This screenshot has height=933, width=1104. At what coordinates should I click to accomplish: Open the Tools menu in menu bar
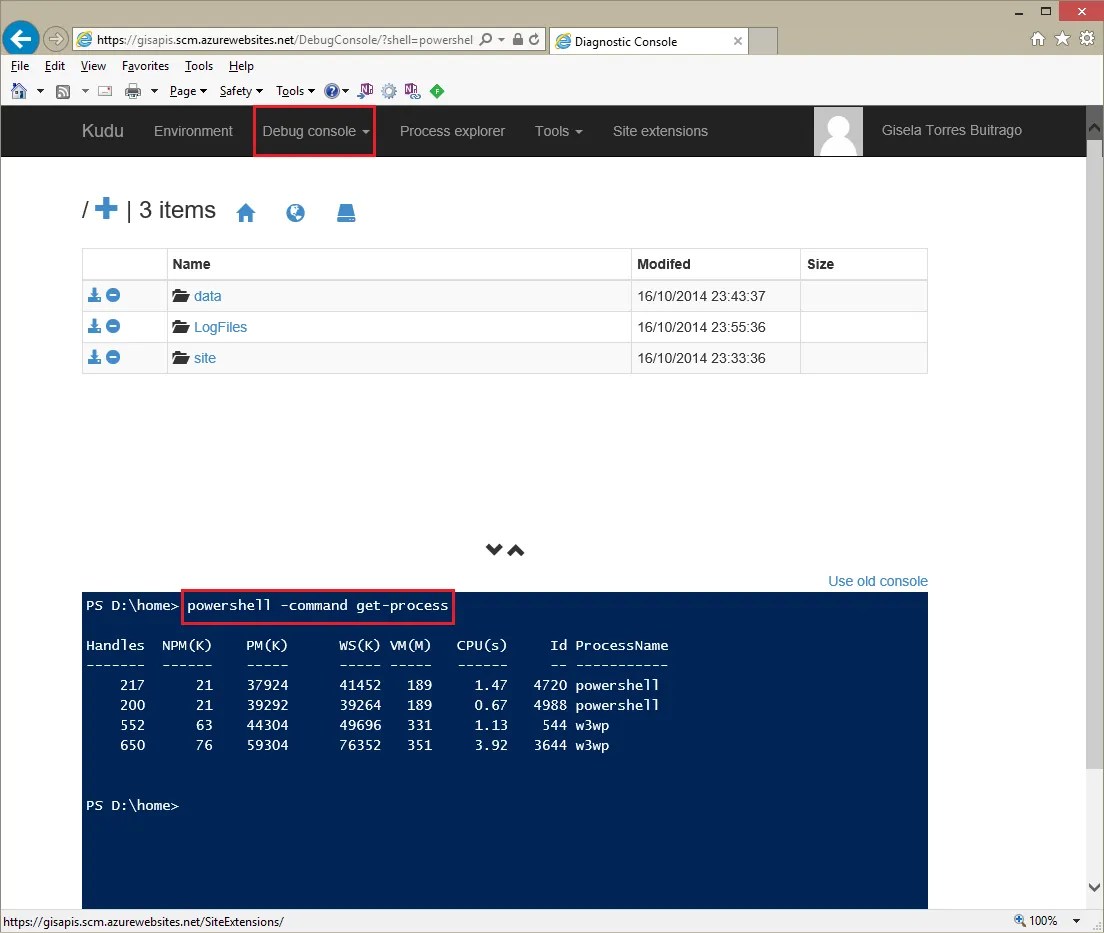tap(199, 65)
